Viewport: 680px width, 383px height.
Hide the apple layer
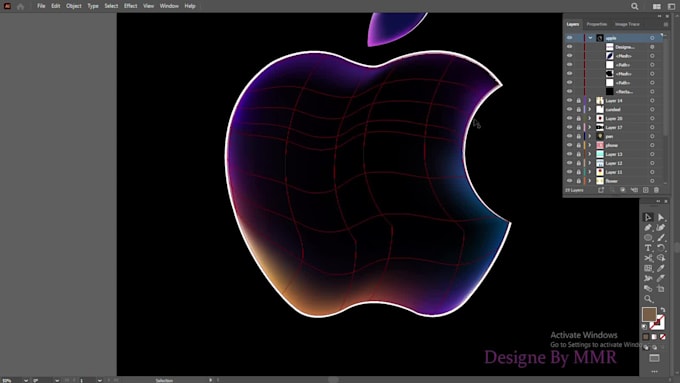coord(569,38)
